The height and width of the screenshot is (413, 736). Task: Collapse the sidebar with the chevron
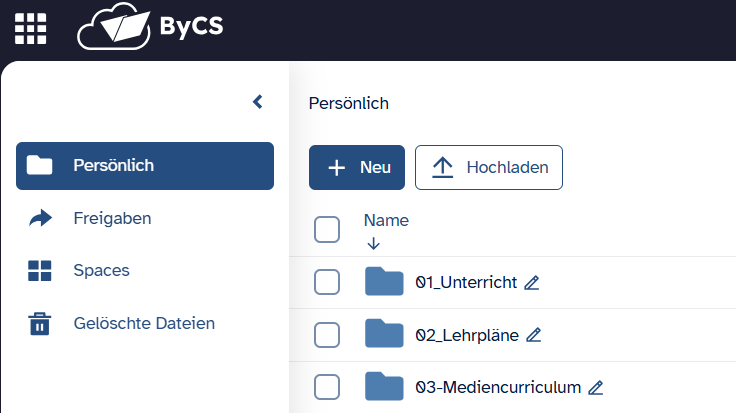click(x=257, y=102)
